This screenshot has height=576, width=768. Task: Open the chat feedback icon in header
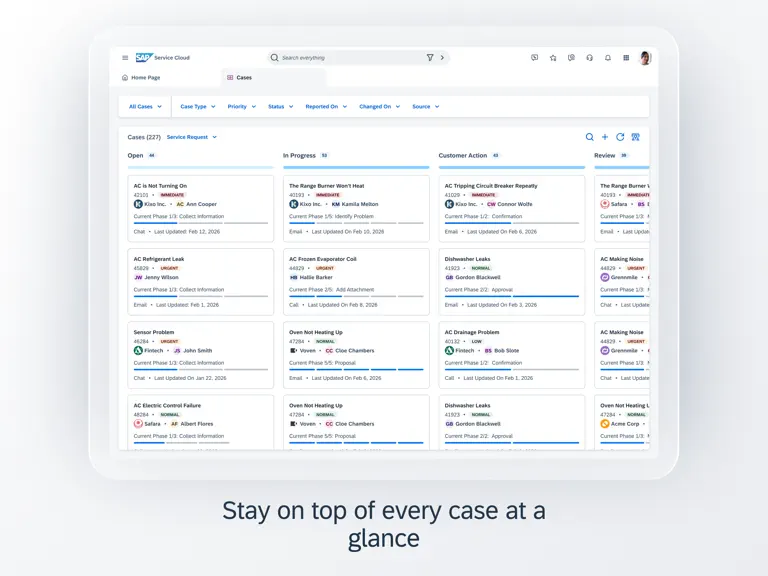point(534,58)
